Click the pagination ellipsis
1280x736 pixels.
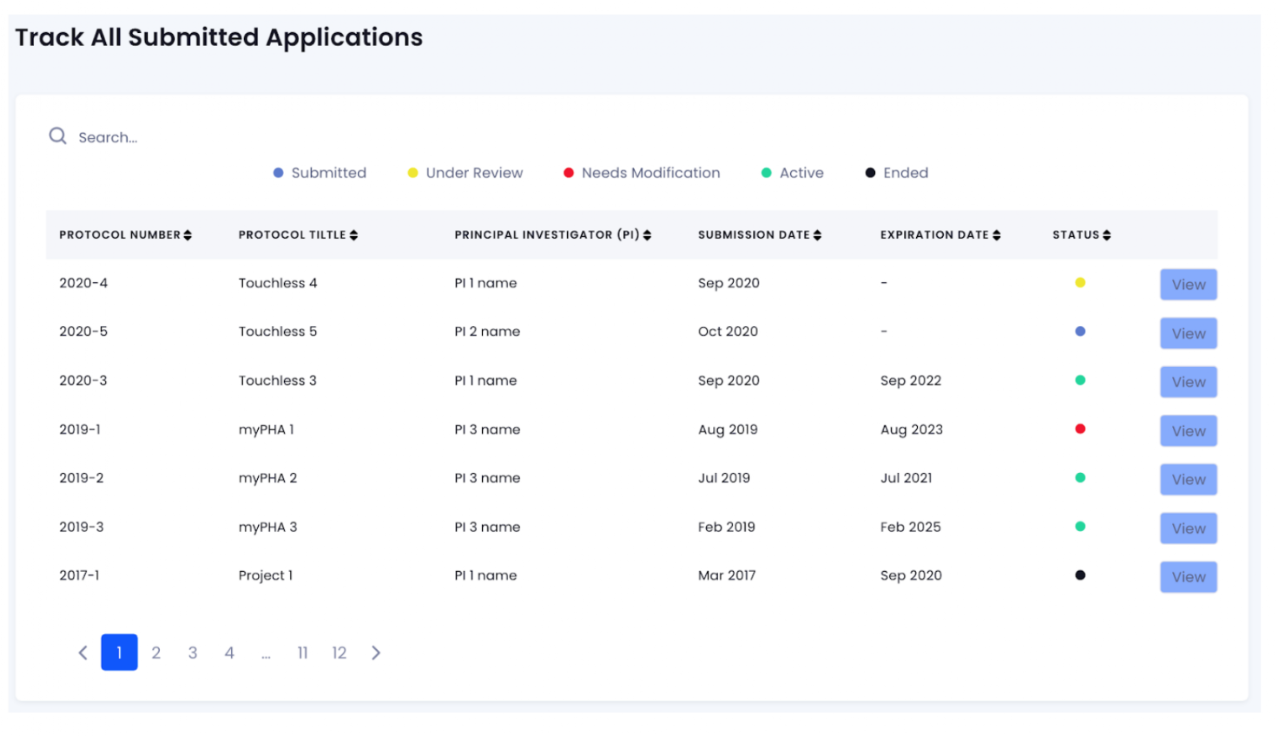point(265,656)
